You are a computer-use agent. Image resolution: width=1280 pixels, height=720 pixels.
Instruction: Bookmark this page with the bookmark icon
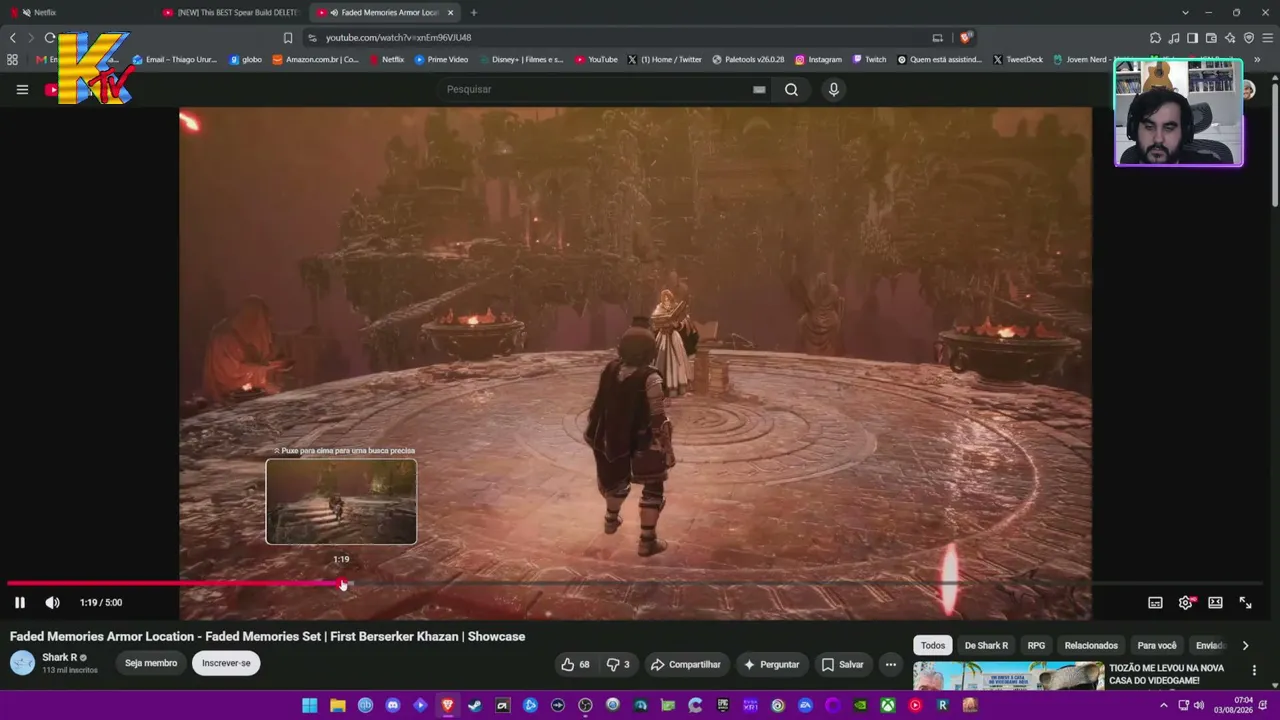pos(288,38)
